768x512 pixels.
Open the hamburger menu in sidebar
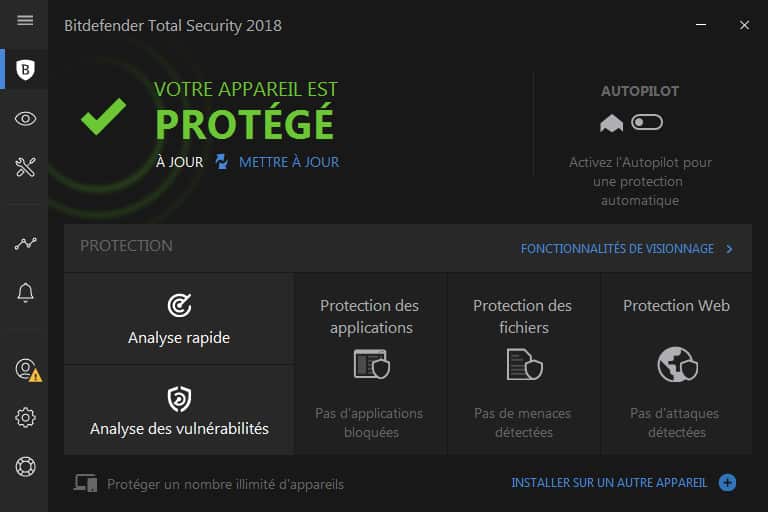point(25,21)
